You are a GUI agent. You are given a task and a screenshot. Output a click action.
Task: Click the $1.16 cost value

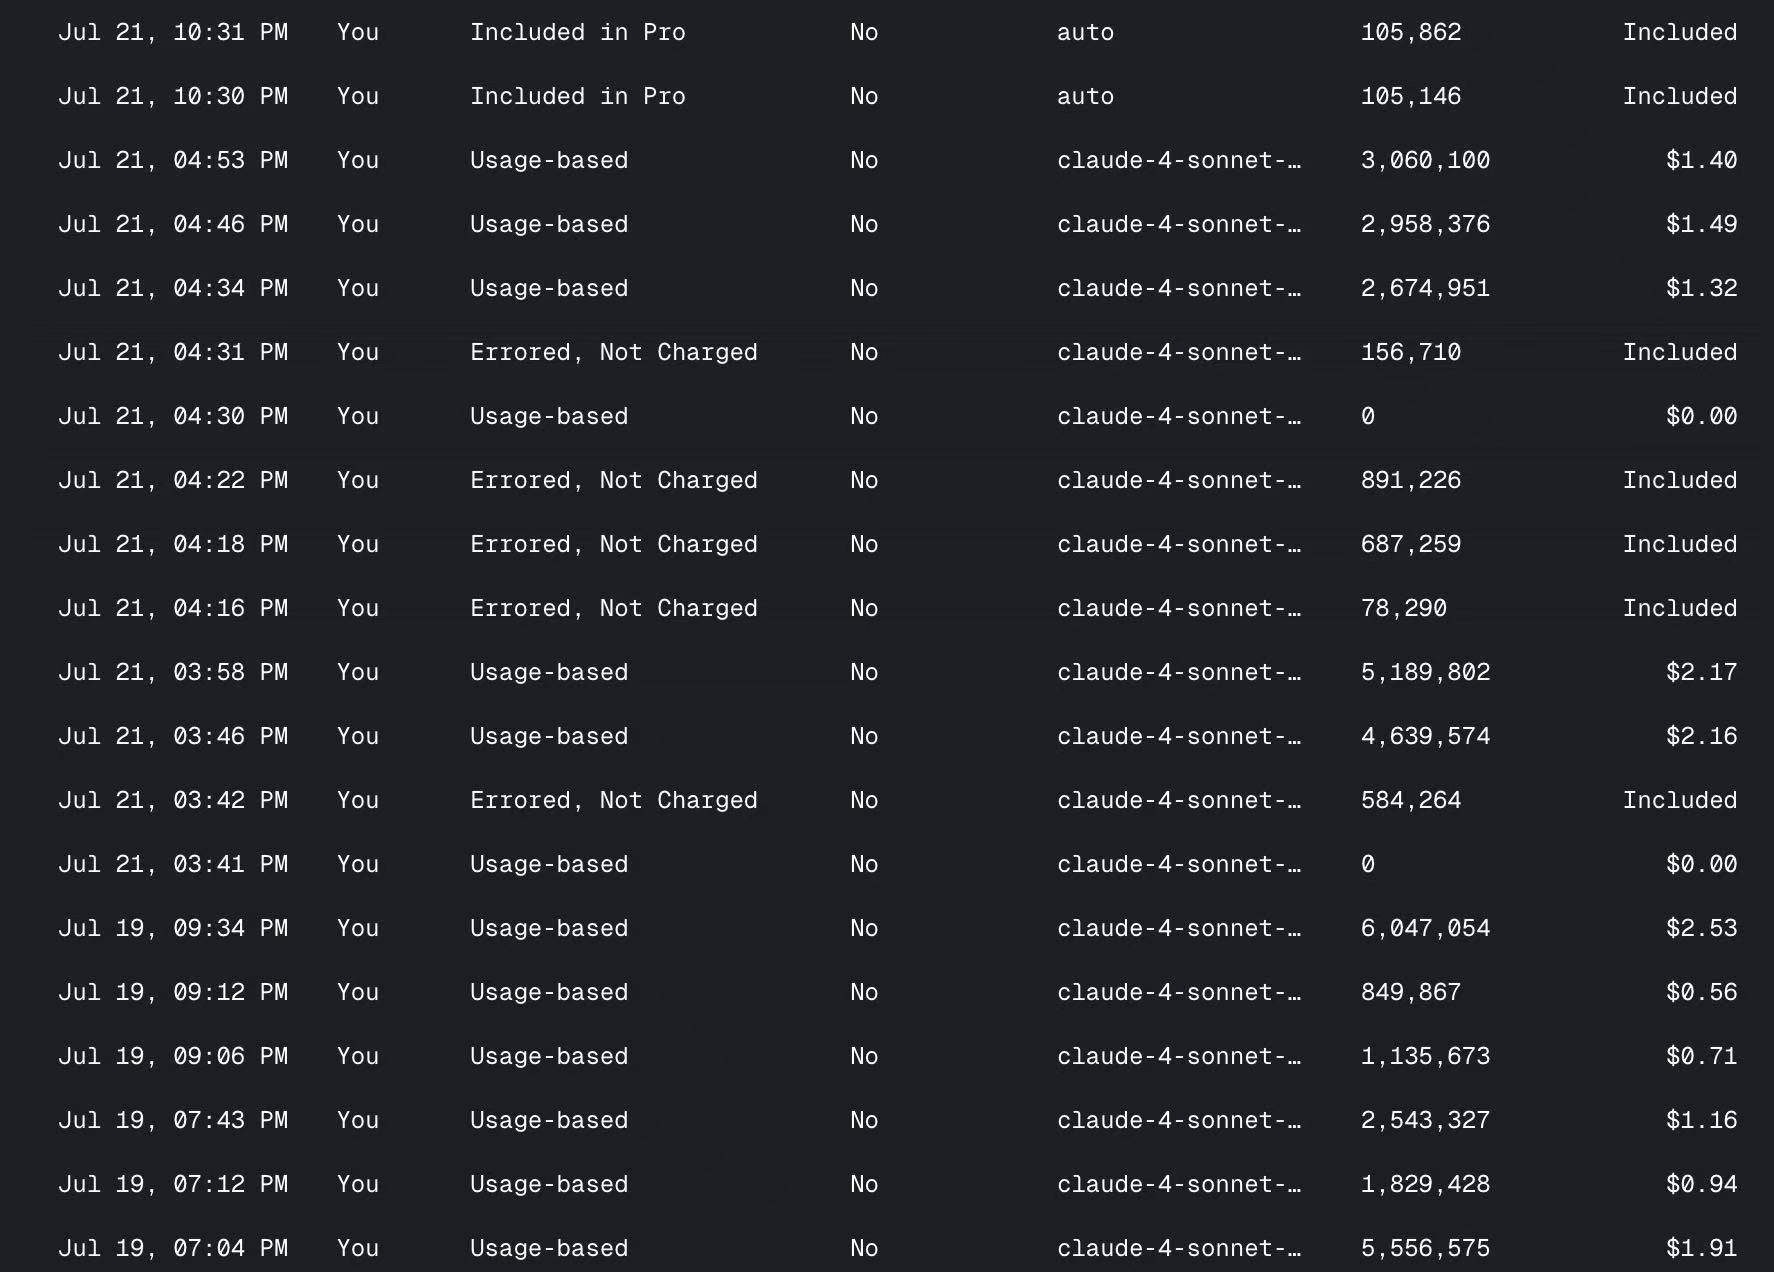[x=1701, y=1120]
